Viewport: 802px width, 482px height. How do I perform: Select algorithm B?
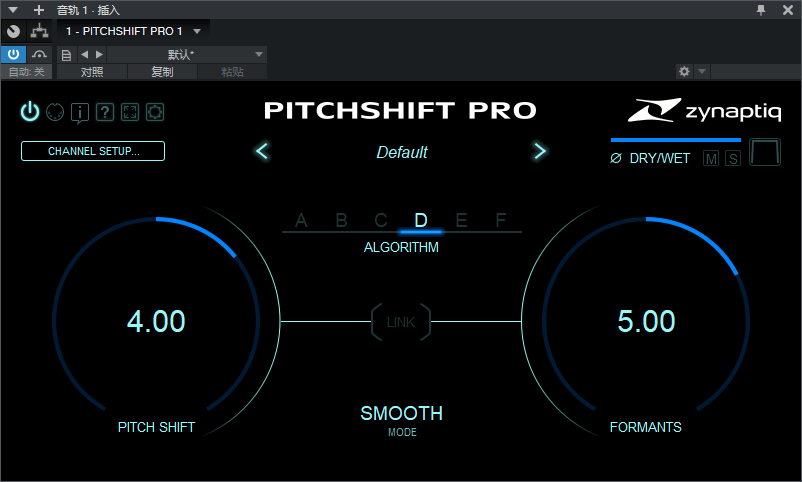341,221
